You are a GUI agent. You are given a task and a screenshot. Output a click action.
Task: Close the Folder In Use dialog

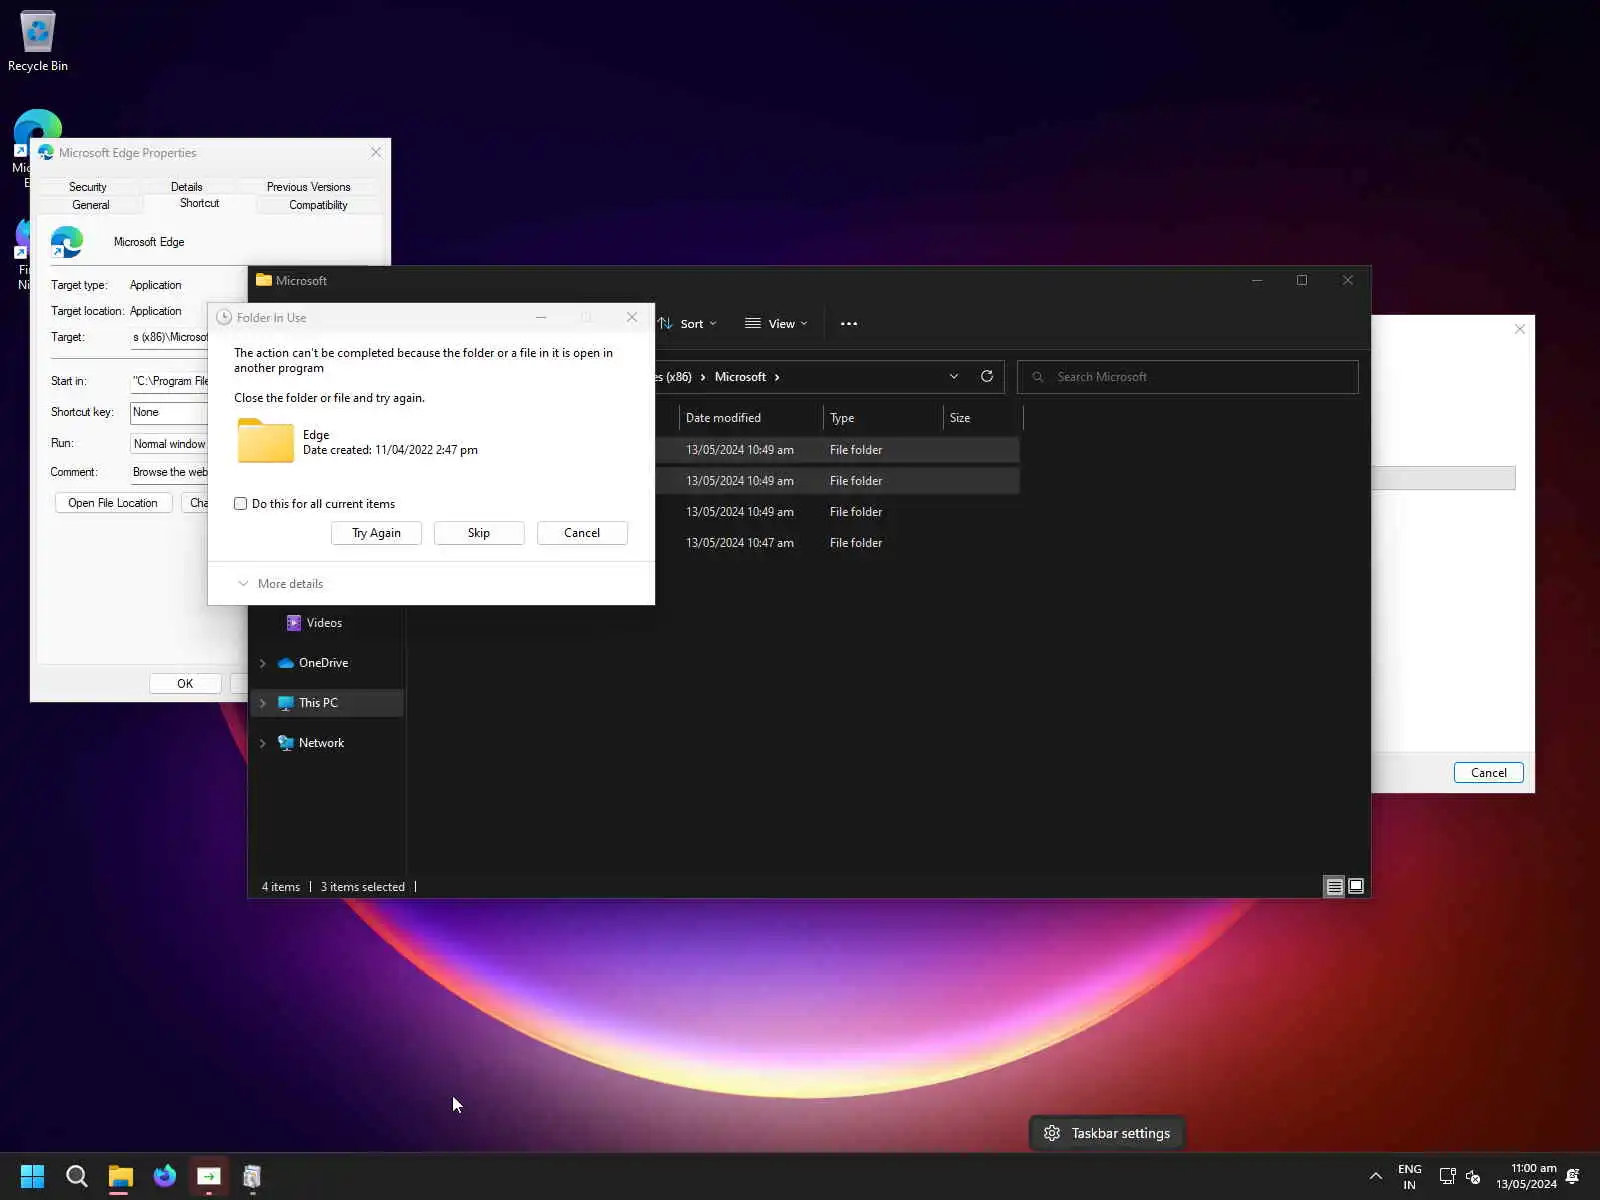[632, 318]
